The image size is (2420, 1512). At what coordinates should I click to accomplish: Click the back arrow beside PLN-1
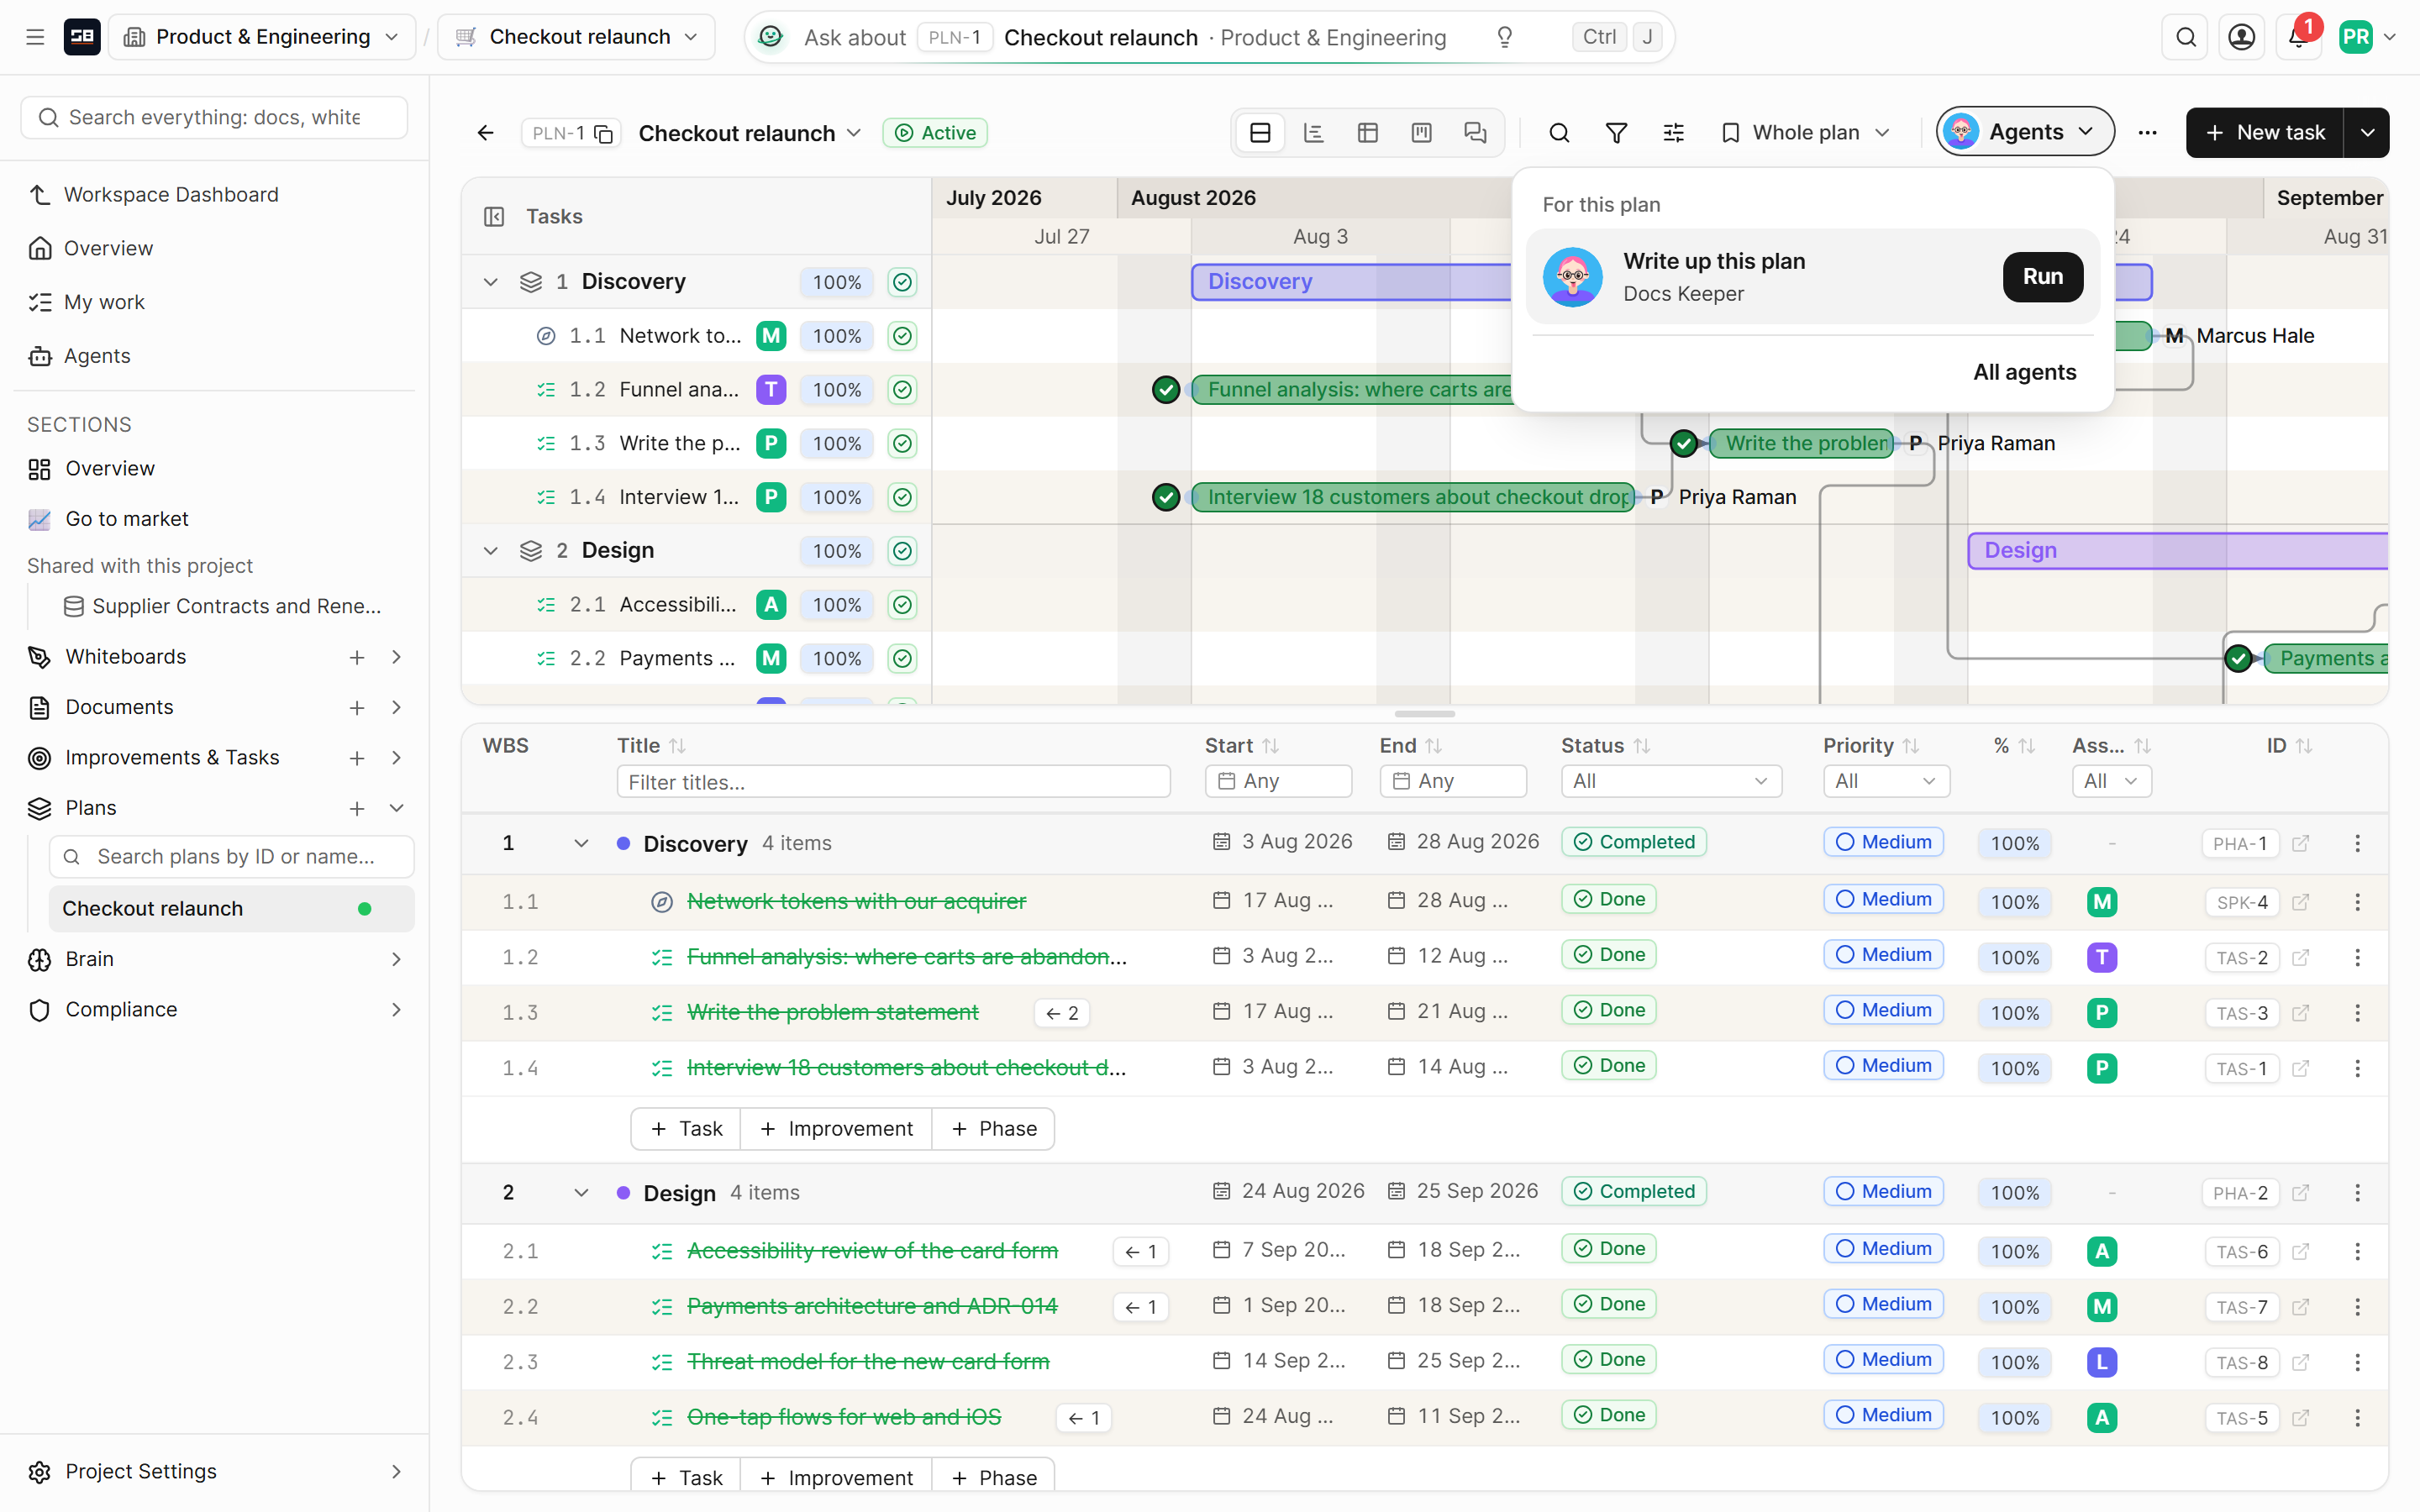[x=486, y=133]
